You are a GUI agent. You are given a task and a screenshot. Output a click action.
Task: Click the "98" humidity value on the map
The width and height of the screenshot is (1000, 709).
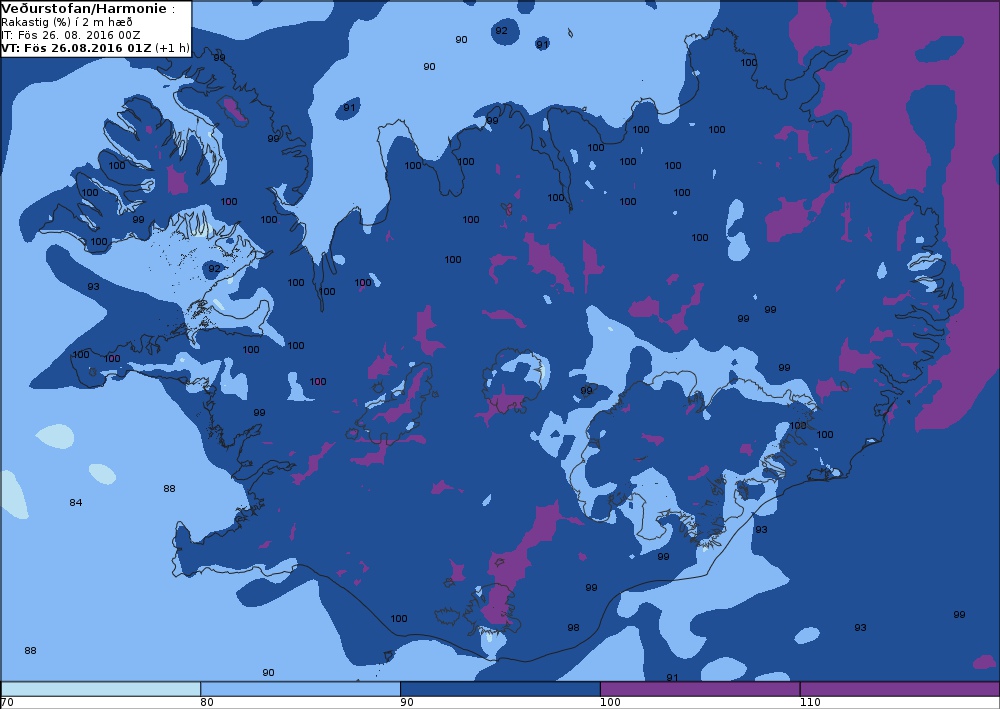573,628
